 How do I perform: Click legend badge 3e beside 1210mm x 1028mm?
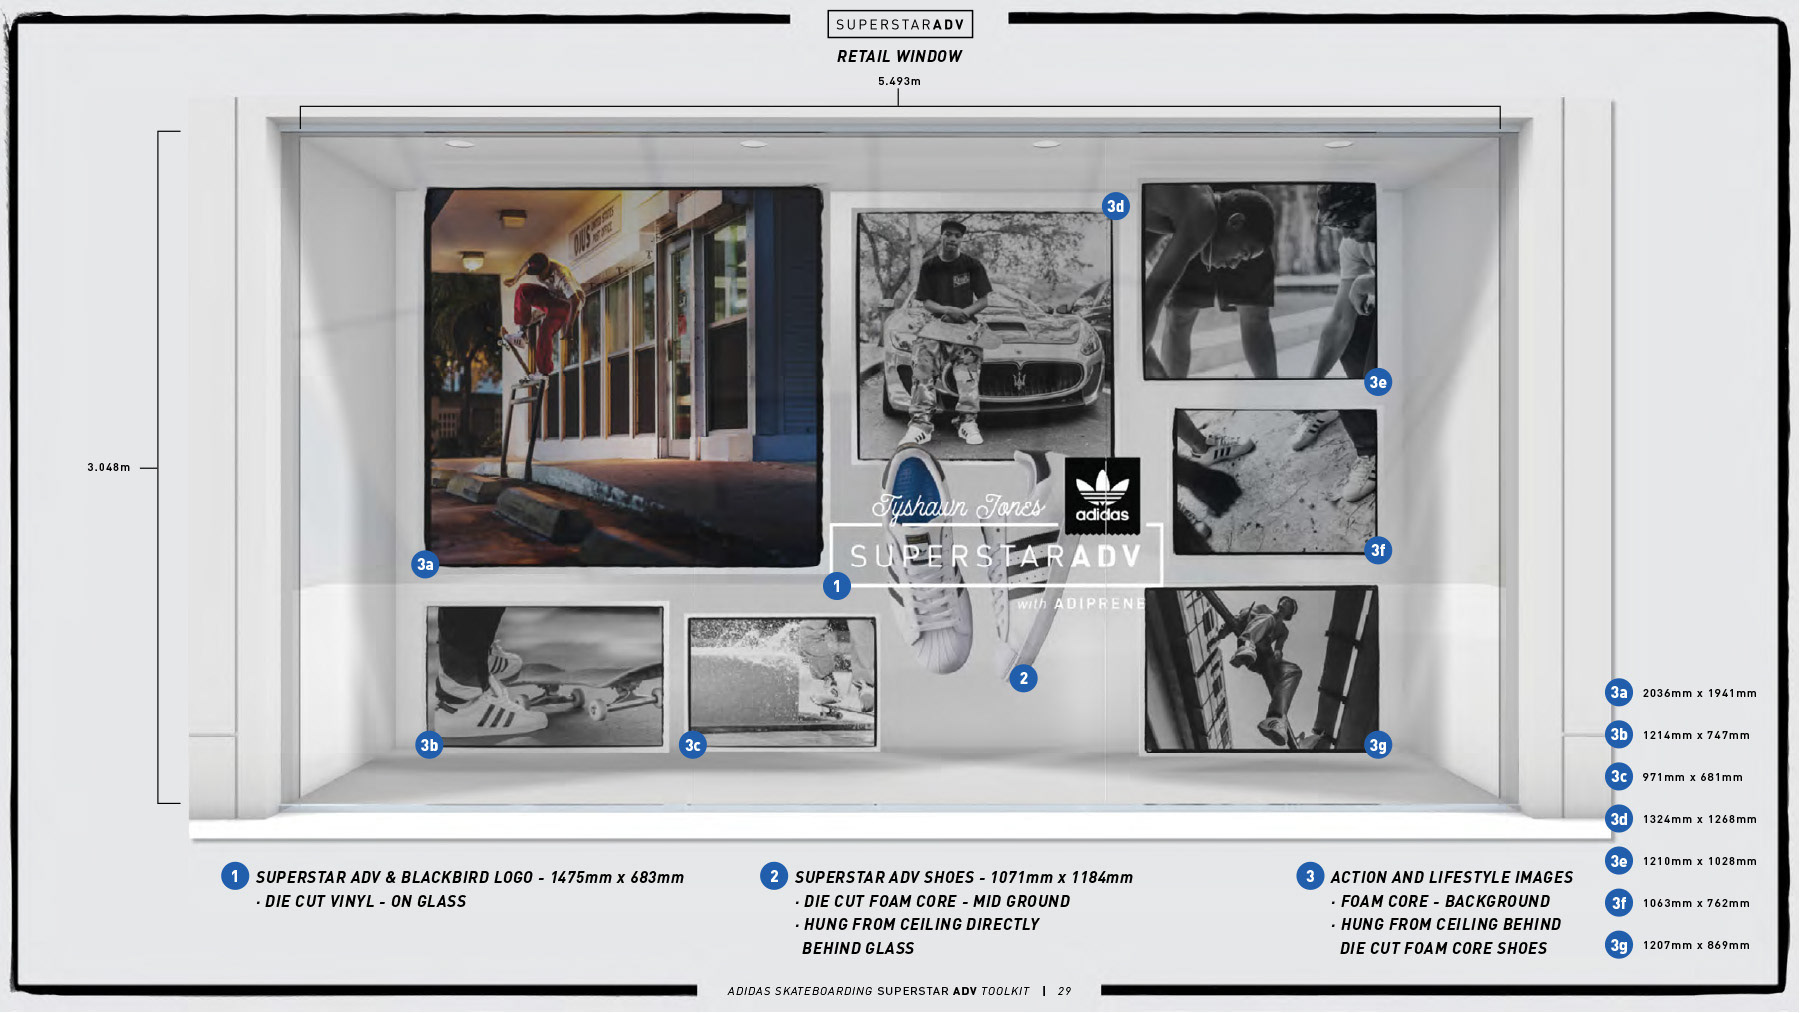pyautogui.click(x=1619, y=860)
